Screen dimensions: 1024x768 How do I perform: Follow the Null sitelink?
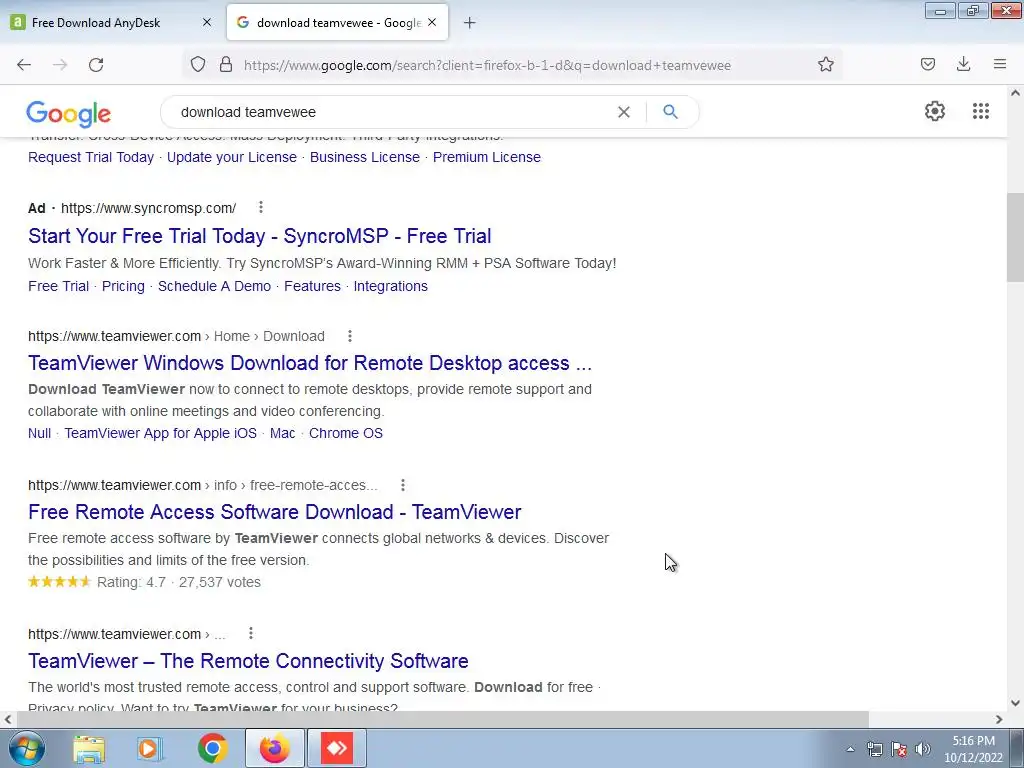tap(39, 433)
